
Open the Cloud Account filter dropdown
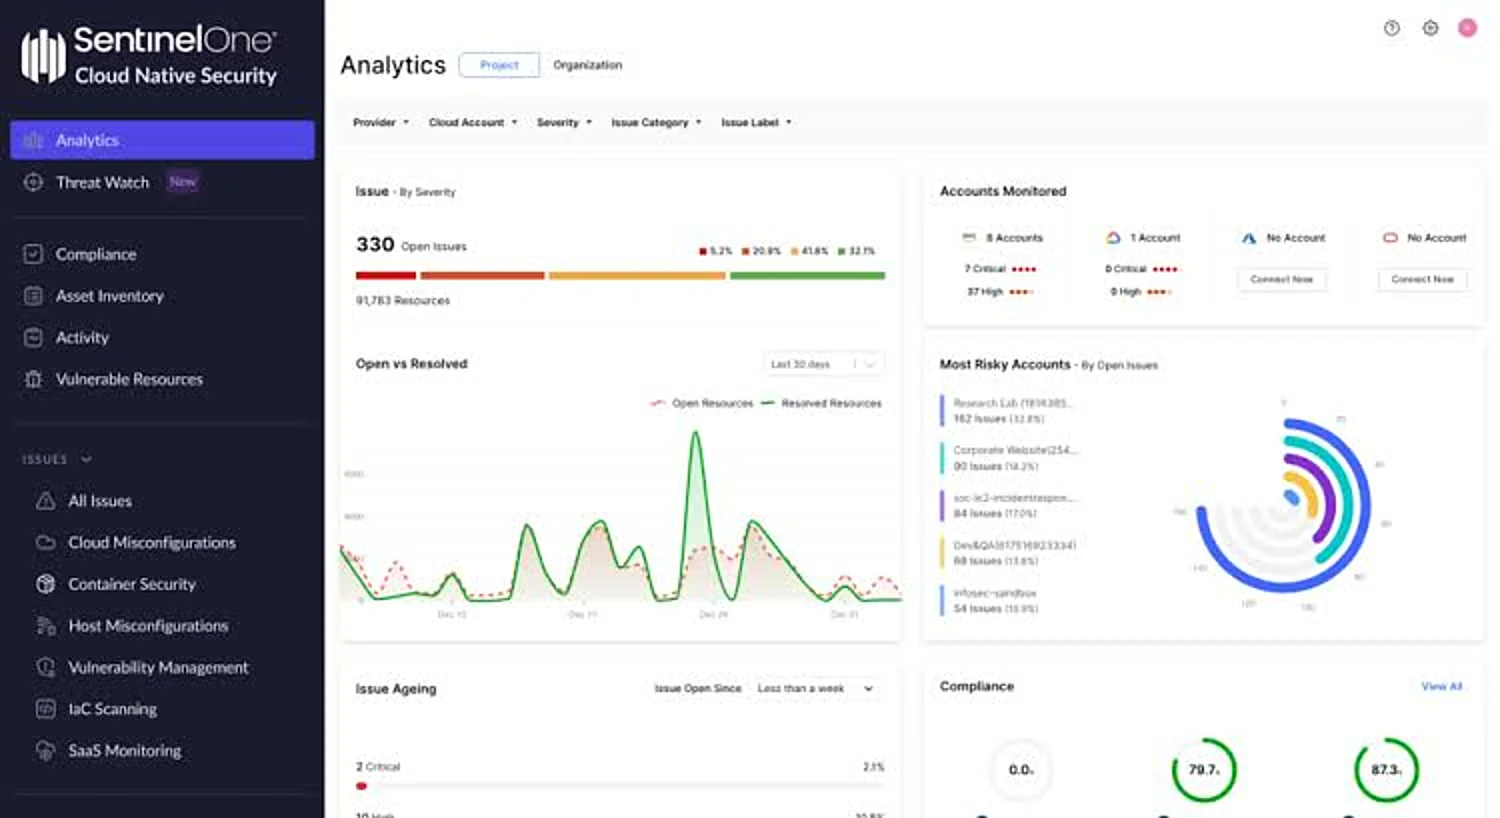click(473, 122)
